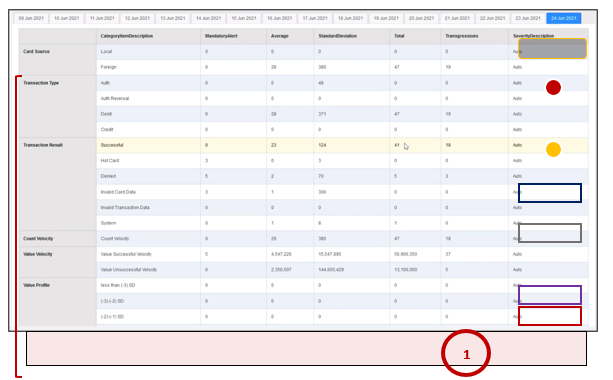Image resolution: width=613 pixels, height=380 pixels.
Task: Select the gray filled box with yellow border
Action: tap(552, 48)
